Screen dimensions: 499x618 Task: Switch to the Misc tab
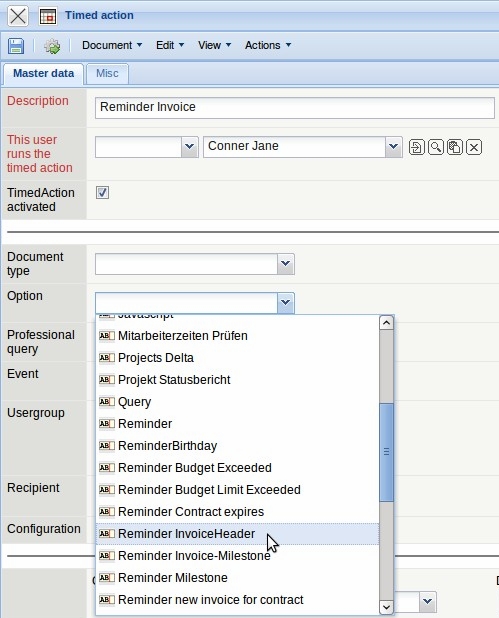(107, 74)
